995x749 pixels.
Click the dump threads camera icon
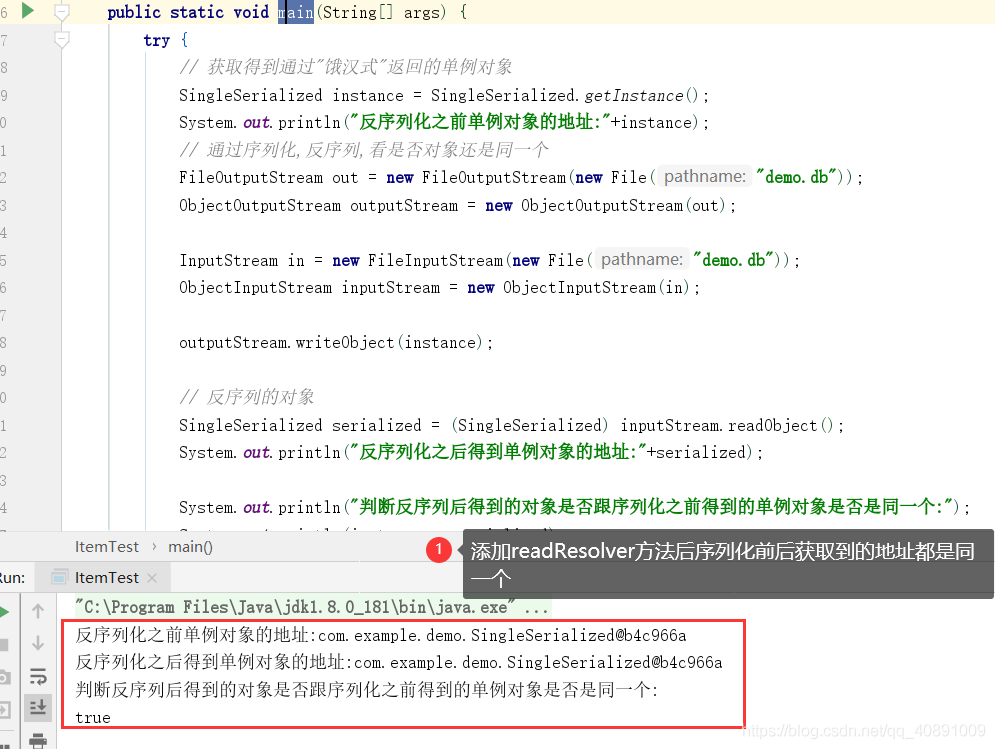[4, 677]
